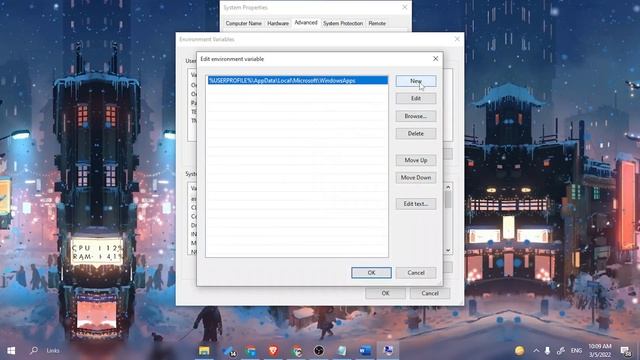The height and width of the screenshot is (360, 640).
Task: Click the microphone tray icon
Action: click(x=547, y=351)
